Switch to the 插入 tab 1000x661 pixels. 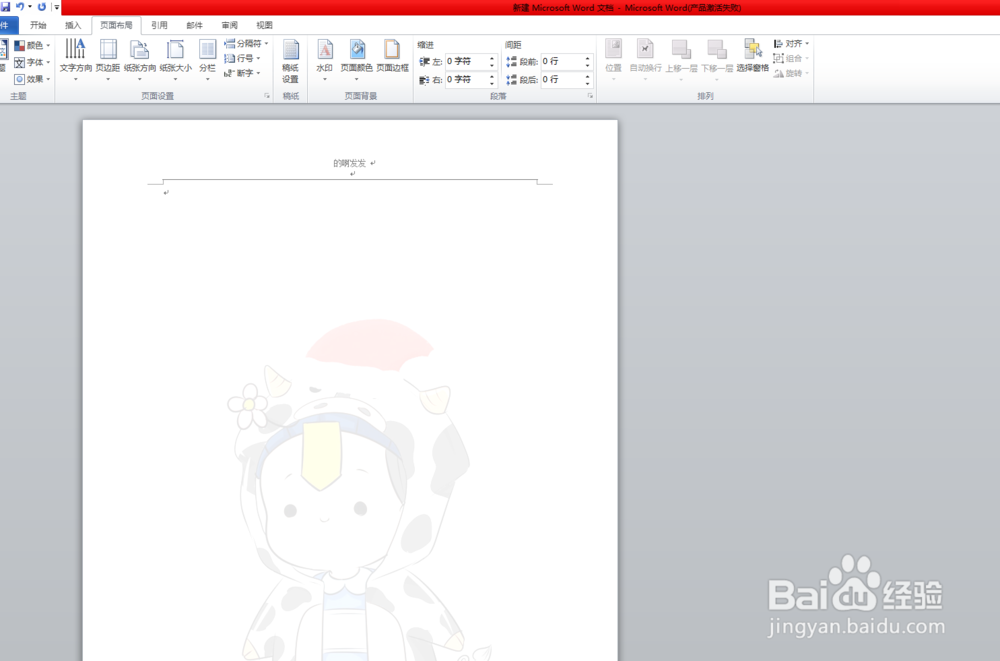(73, 25)
